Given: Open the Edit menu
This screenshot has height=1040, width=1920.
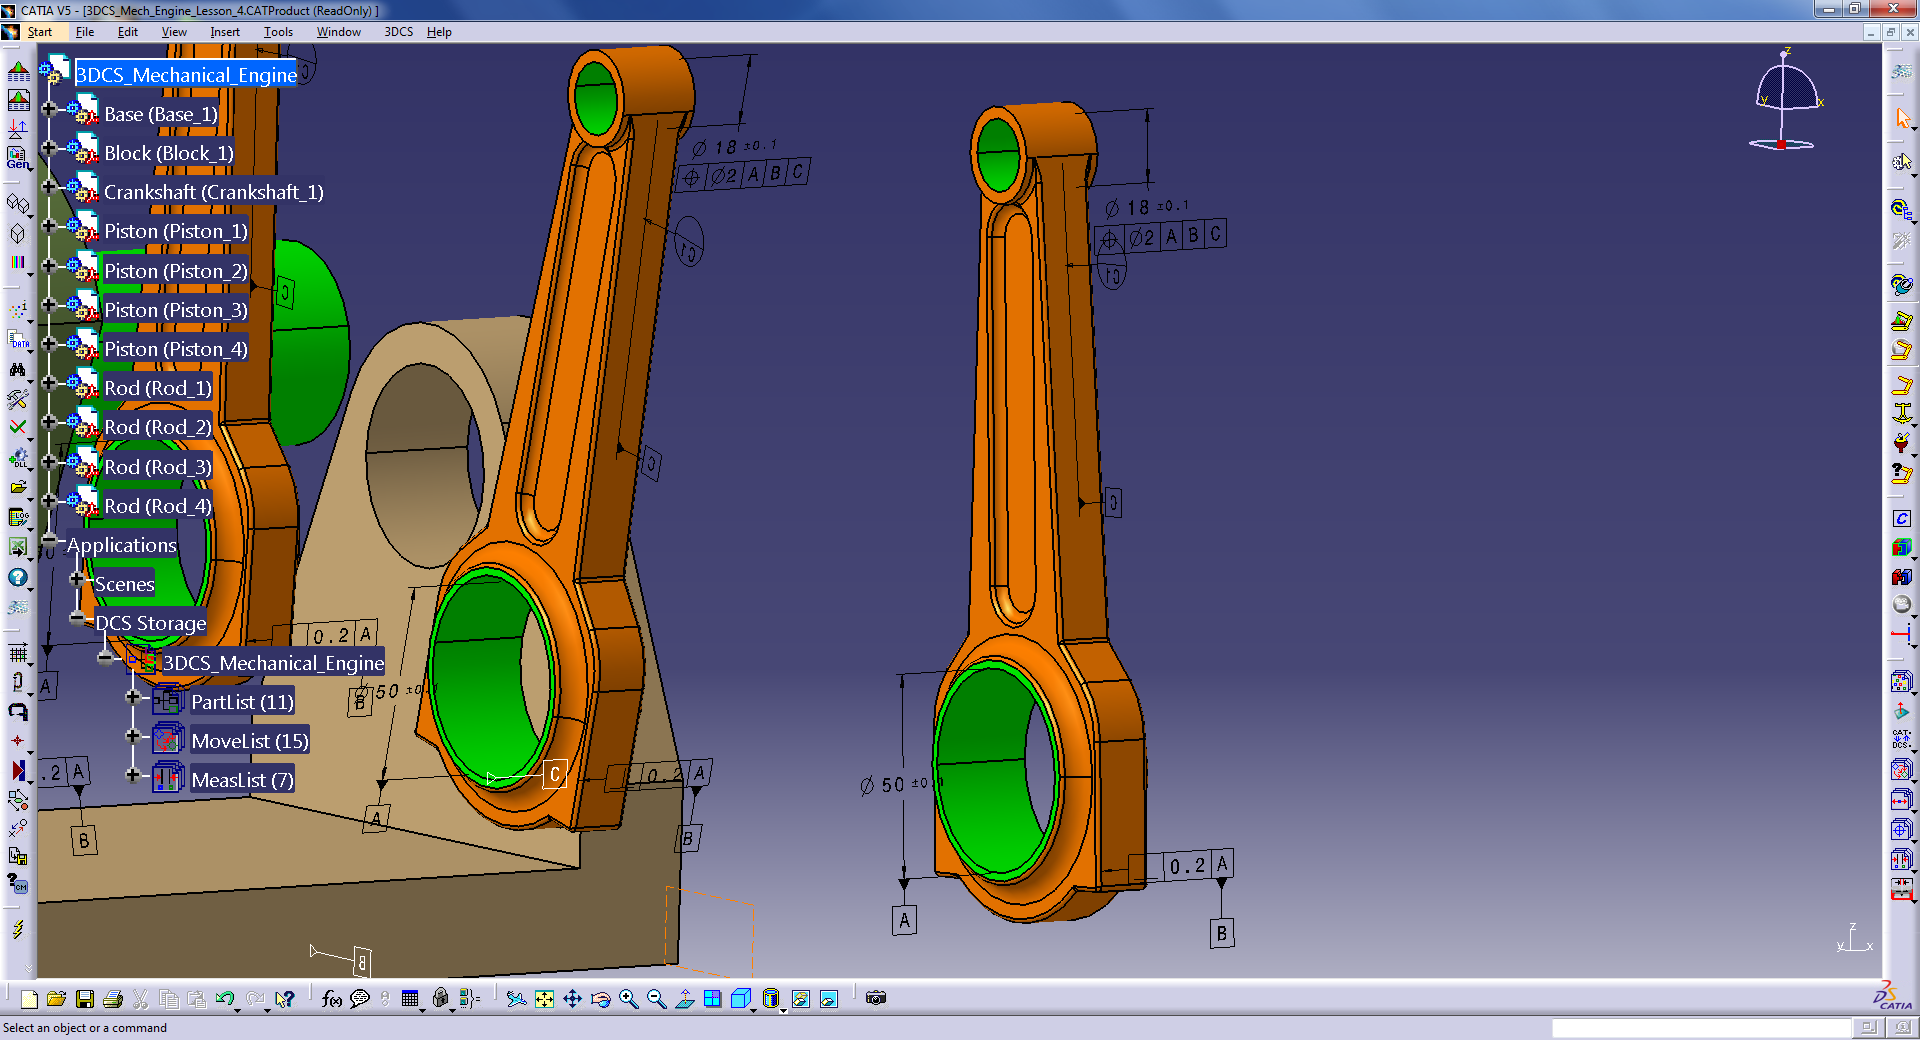Looking at the screenshot, I should pos(128,32).
